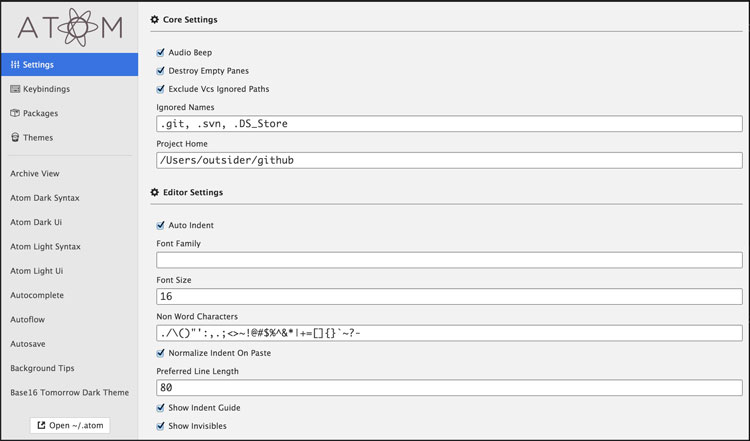Click the Font Size label
The image size is (750, 441).
[x=174, y=280]
